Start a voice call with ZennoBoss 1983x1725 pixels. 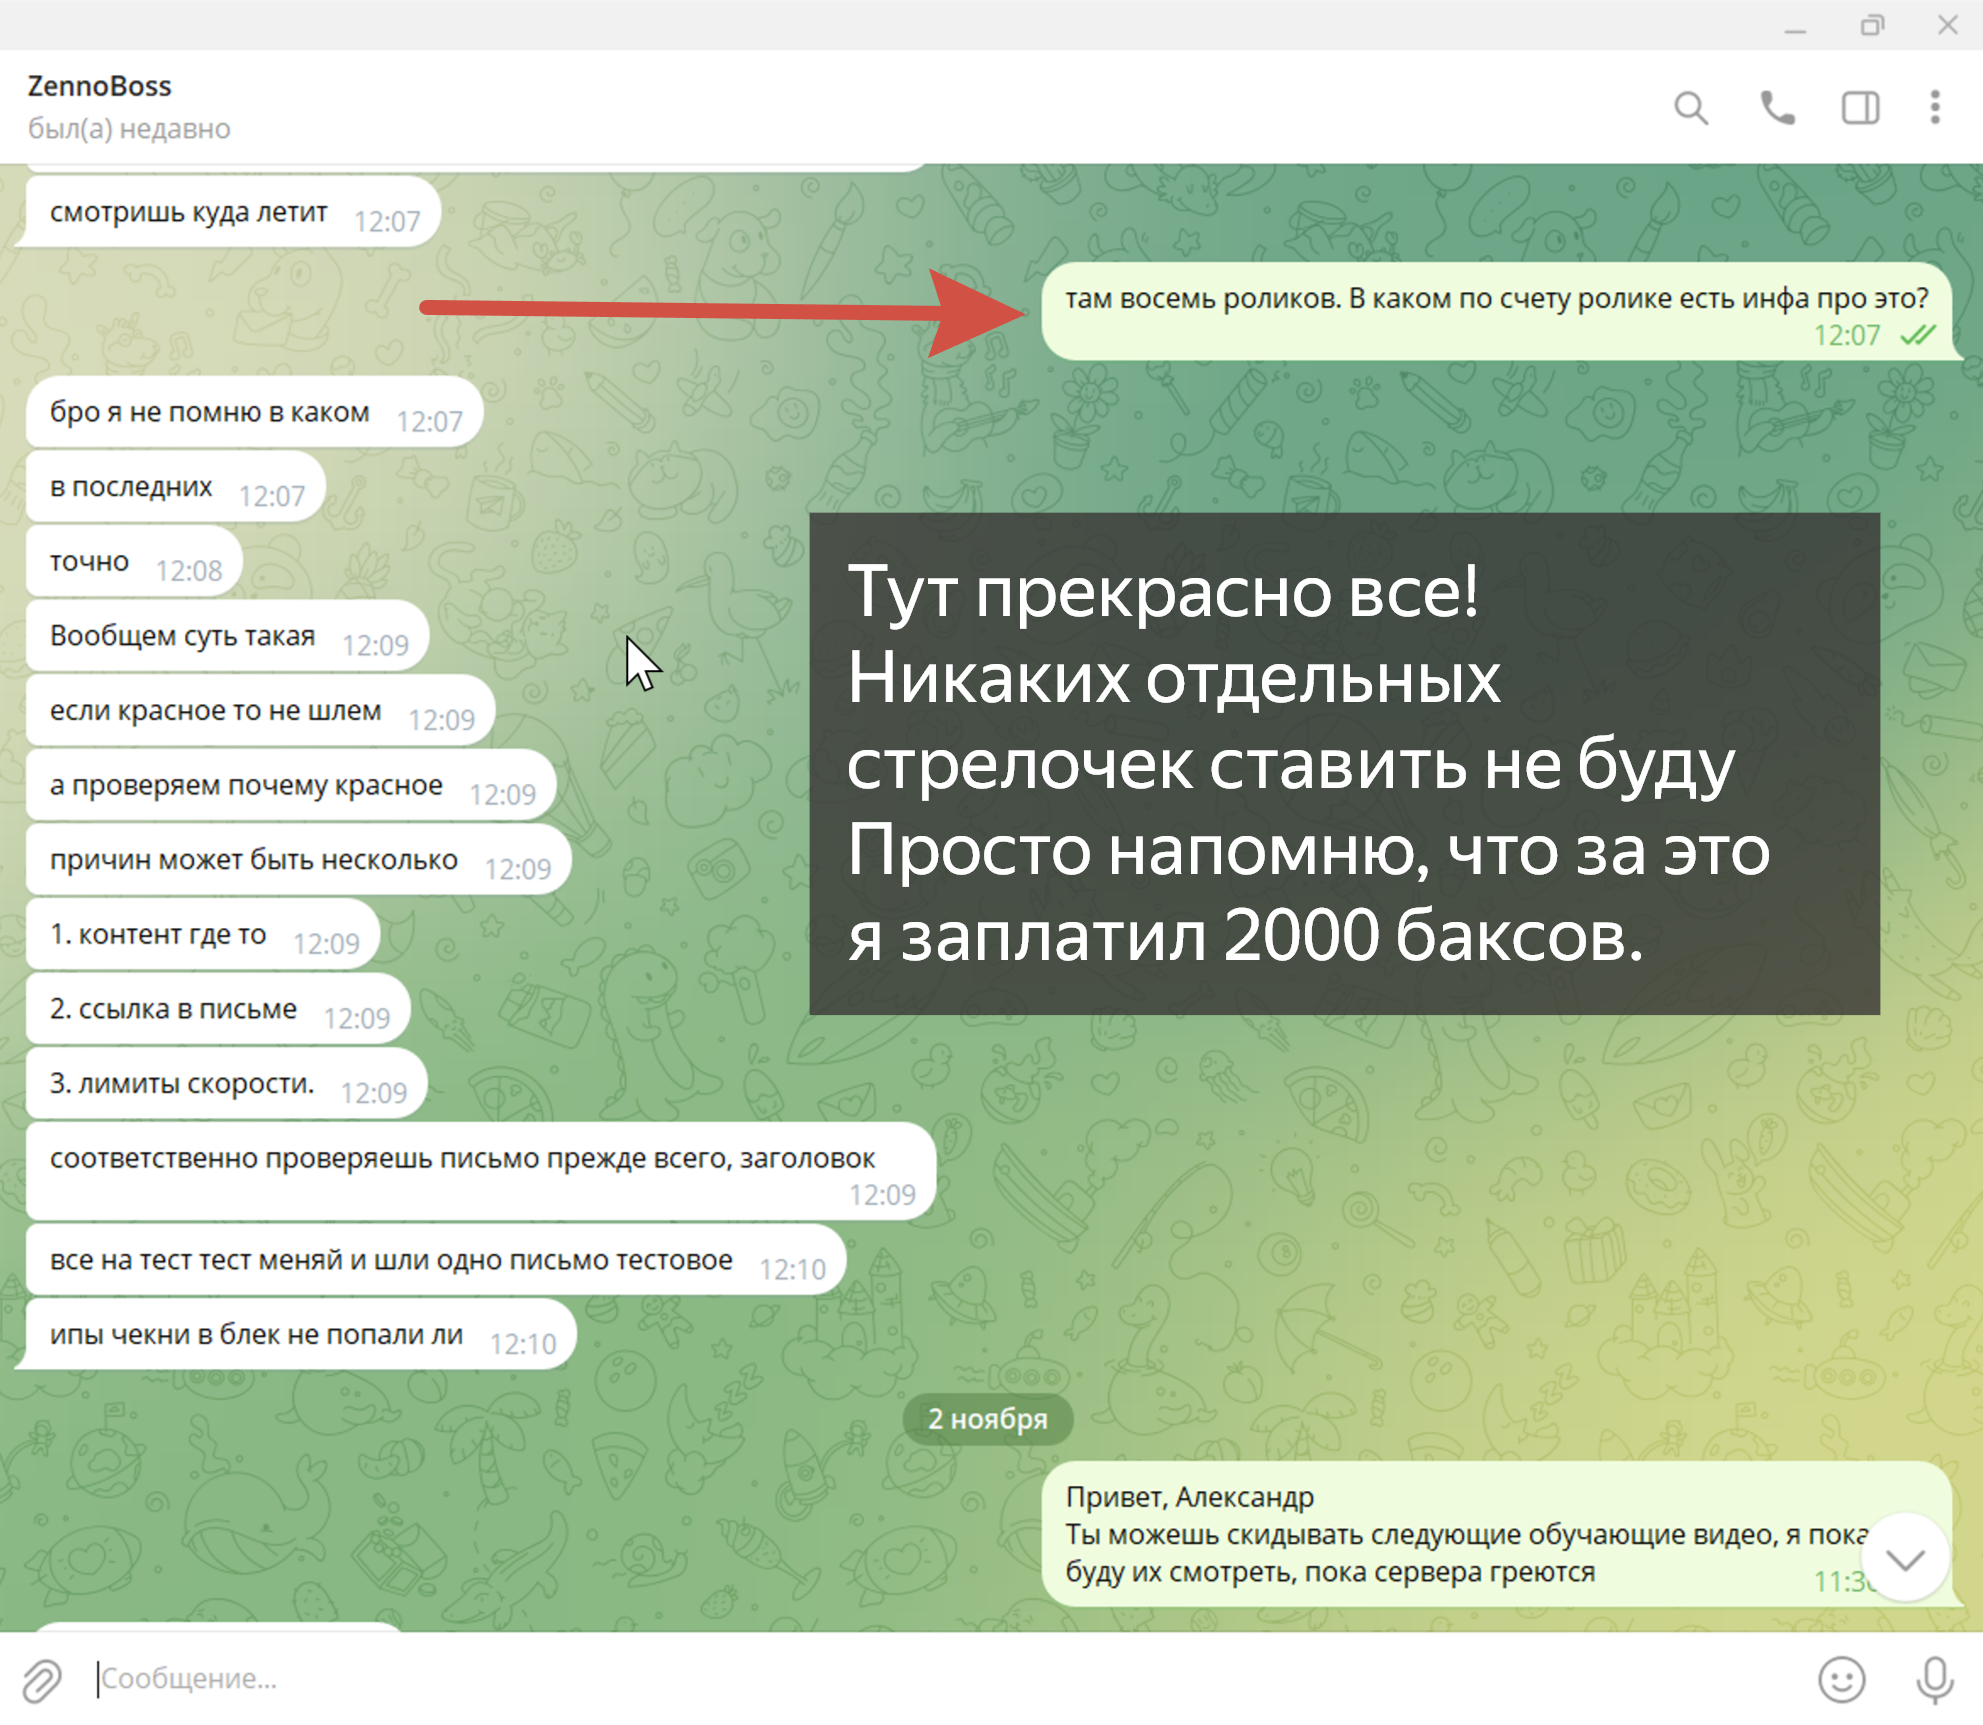(x=1776, y=107)
